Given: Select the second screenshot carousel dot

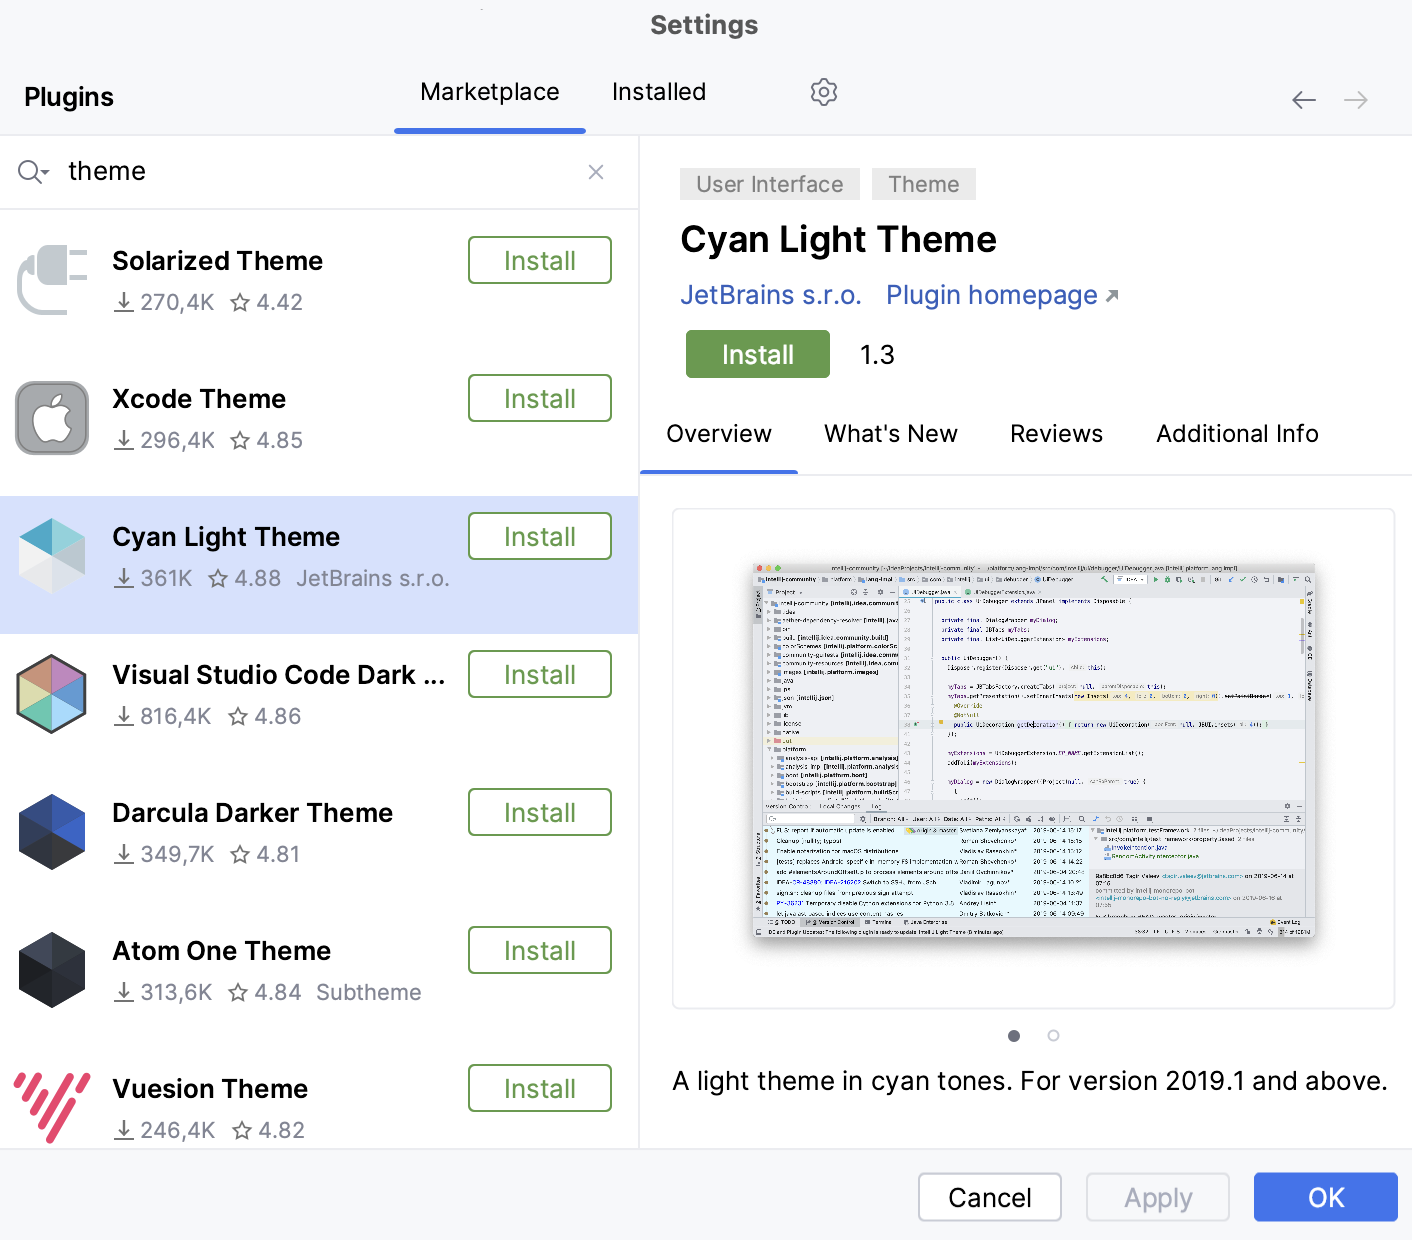Looking at the screenshot, I should [x=1053, y=1036].
